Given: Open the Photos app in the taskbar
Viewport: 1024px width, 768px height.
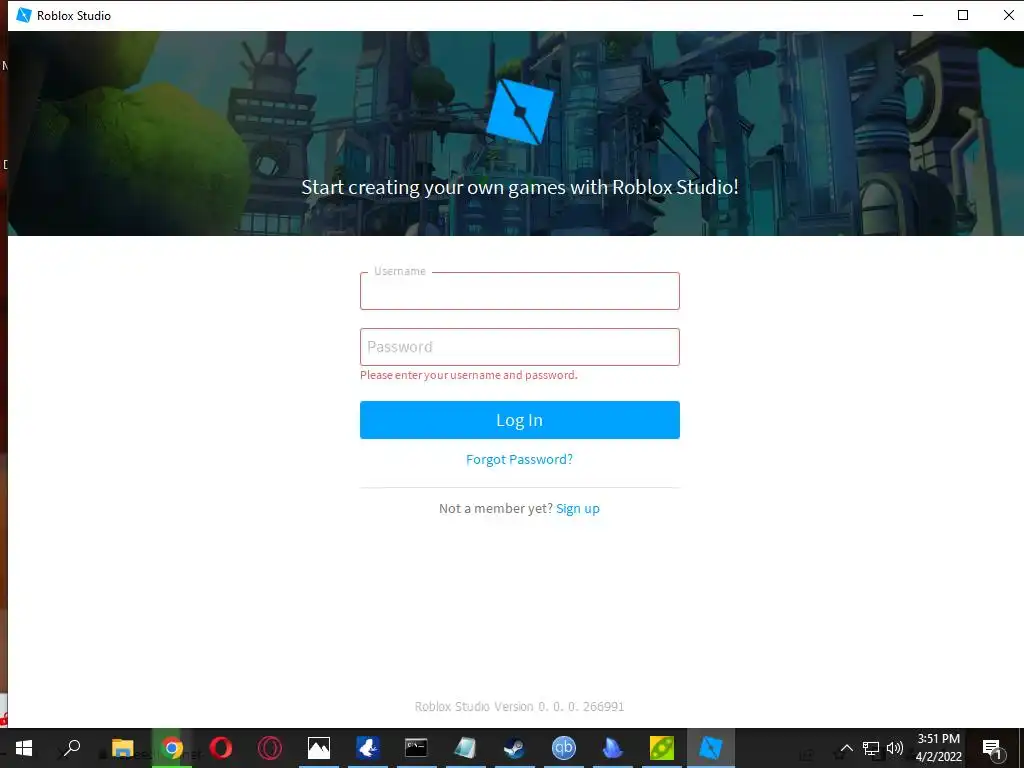Looking at the screenshot, I should point(319,748).
